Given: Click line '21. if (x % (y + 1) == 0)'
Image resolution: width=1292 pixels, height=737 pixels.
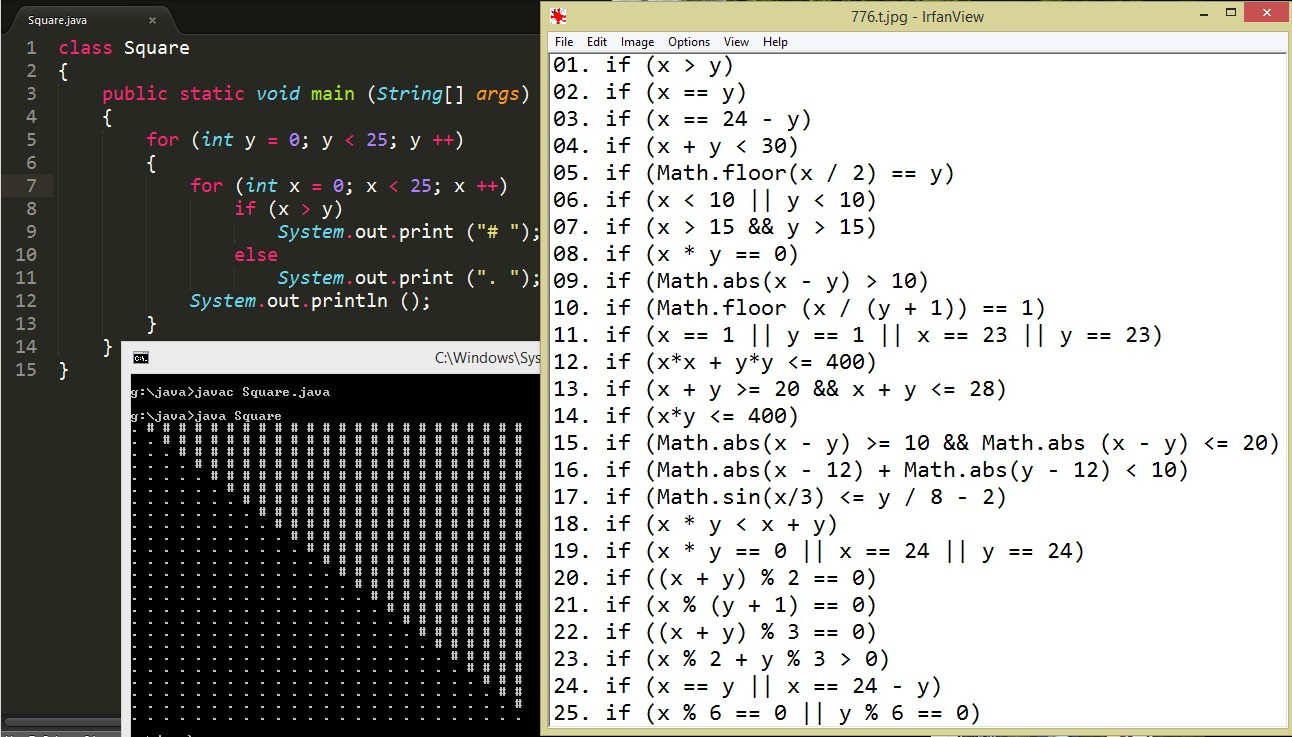Looking at the screenshot, I should click(715, 605).
